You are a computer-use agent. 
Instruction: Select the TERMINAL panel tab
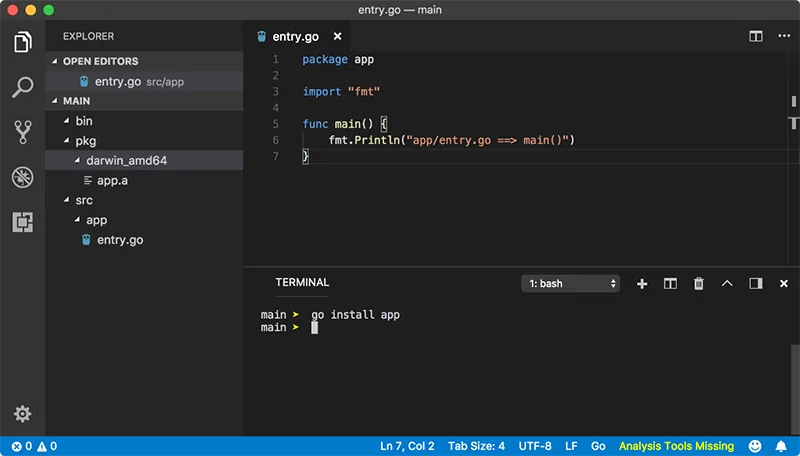coord(302,283)
